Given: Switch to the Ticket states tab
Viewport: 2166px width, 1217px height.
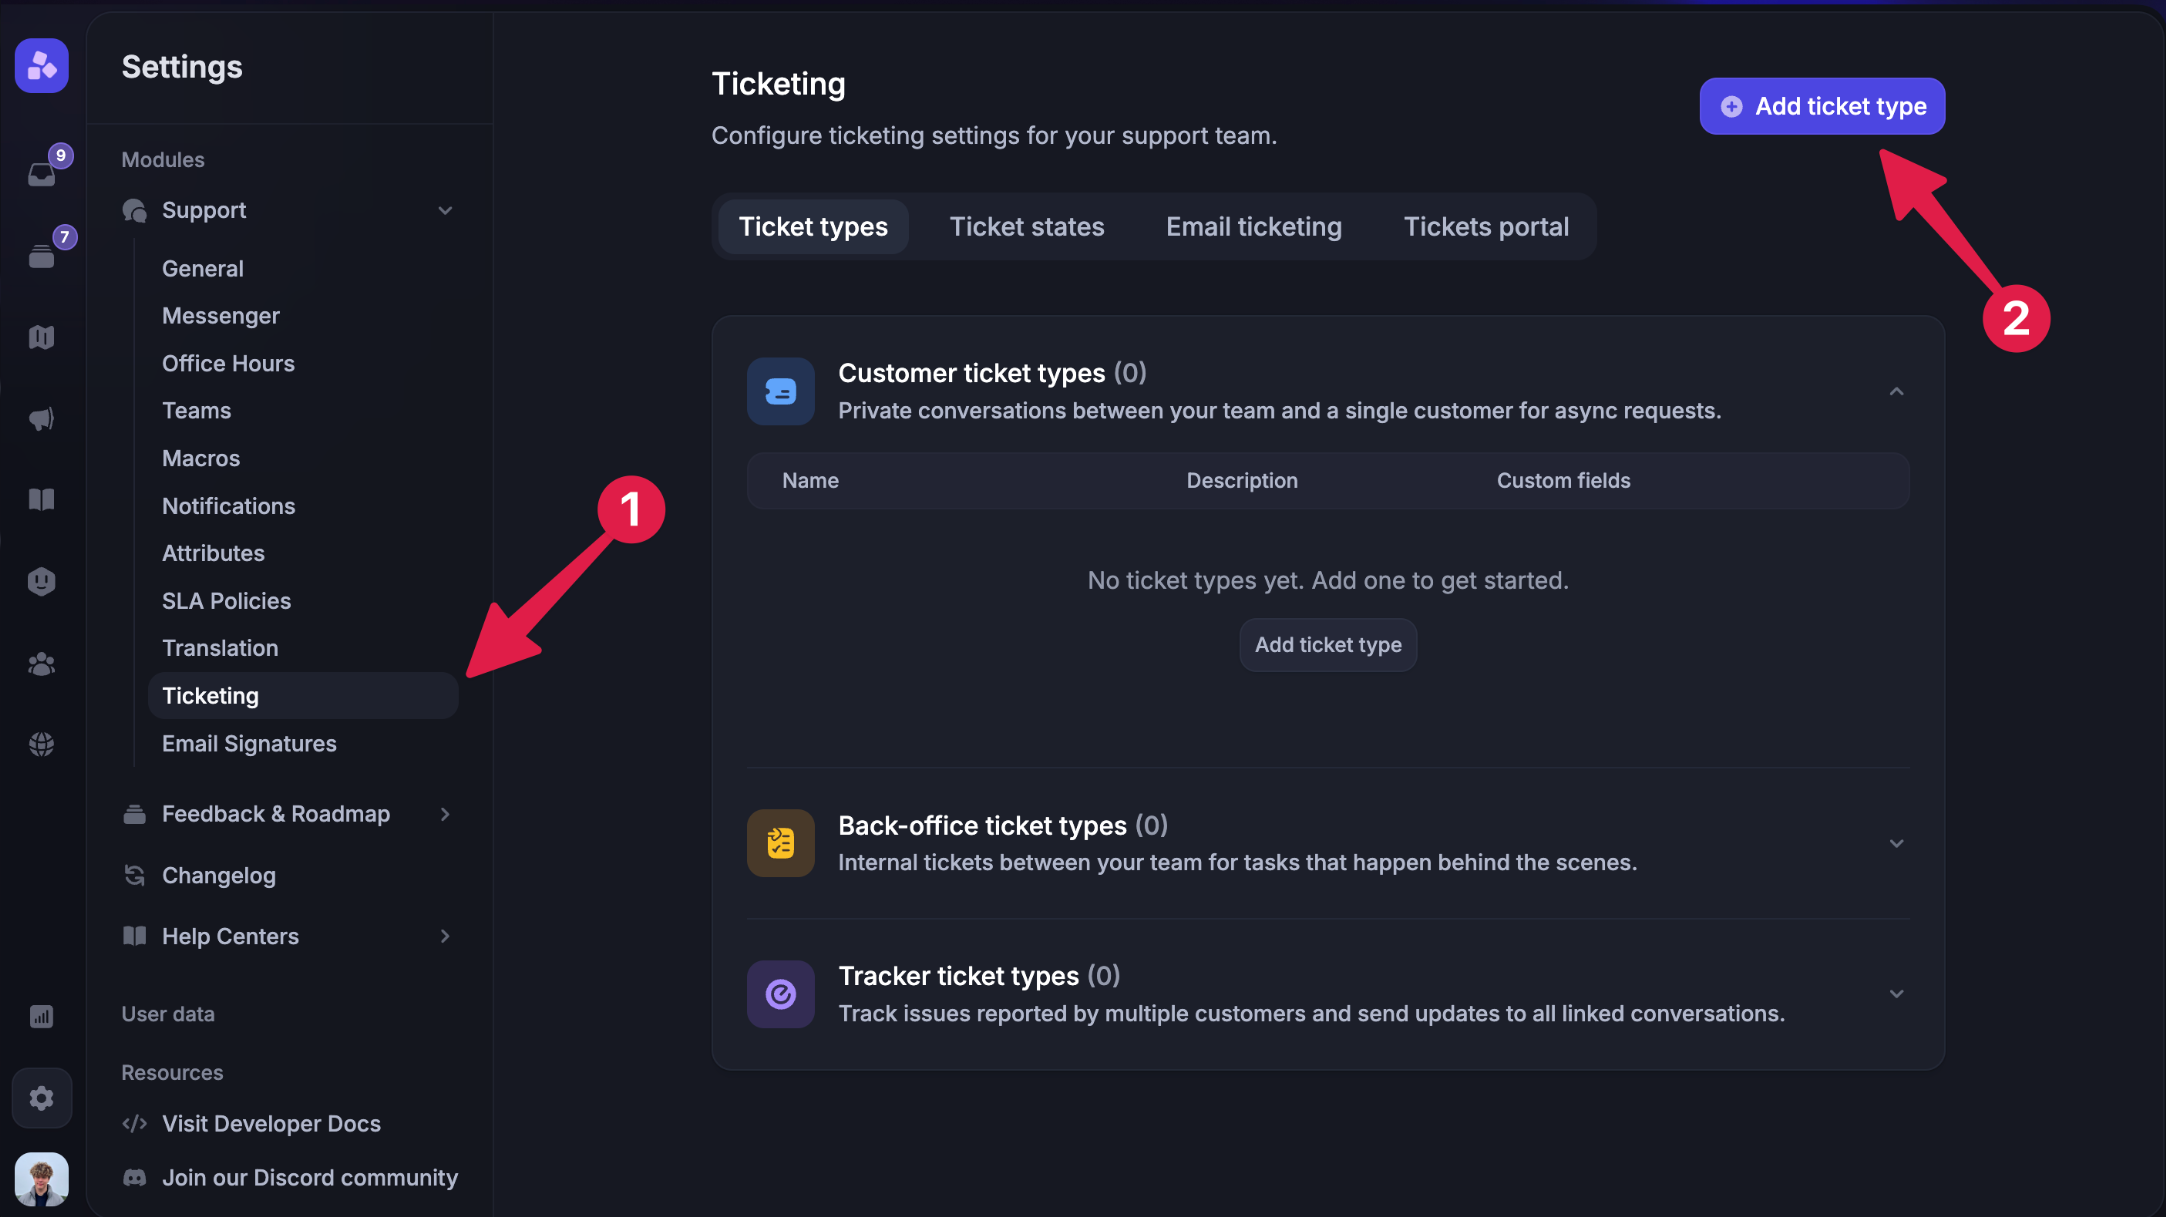Looking at the screenshot, I should click(x=1027, y=226).
